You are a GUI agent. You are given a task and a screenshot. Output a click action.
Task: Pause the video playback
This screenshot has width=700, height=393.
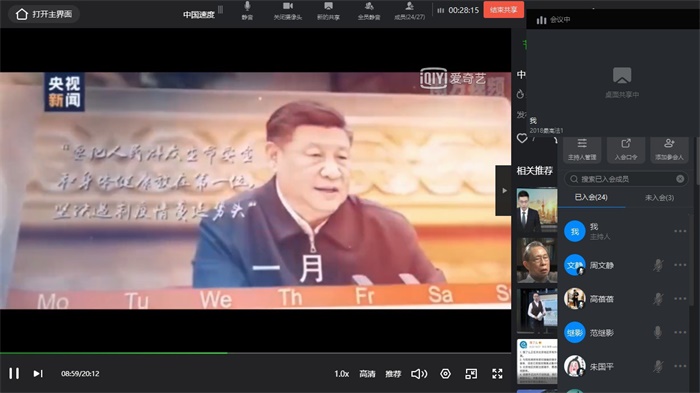click(x=14, y=373)
